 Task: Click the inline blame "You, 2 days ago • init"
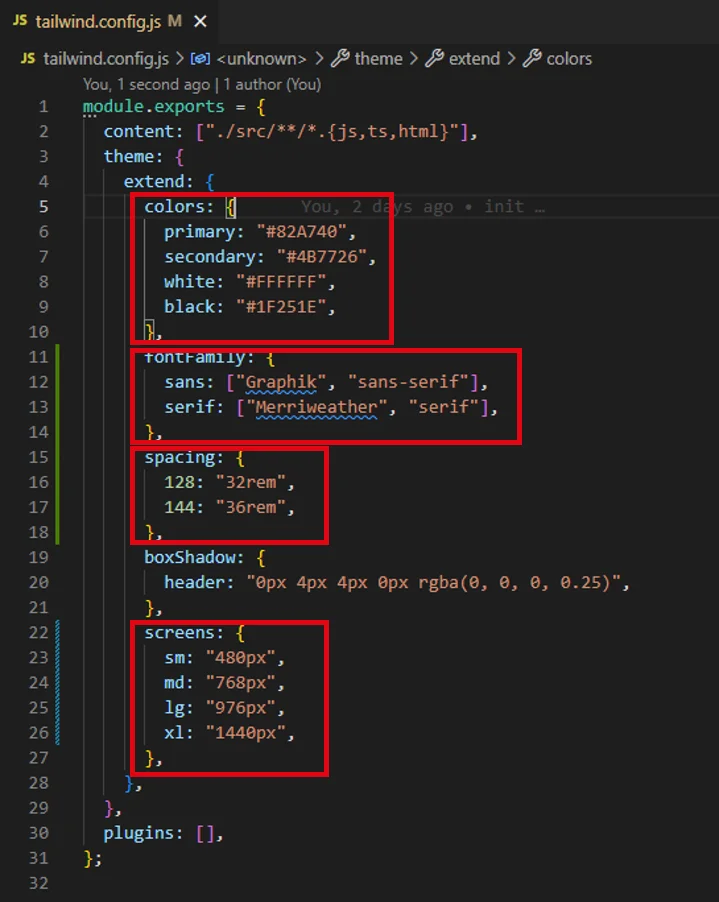(x=423, y=207)
